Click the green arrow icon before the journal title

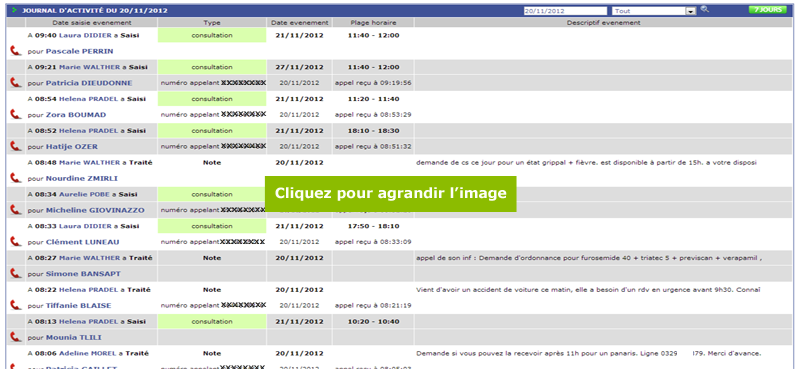click(14, 10)
